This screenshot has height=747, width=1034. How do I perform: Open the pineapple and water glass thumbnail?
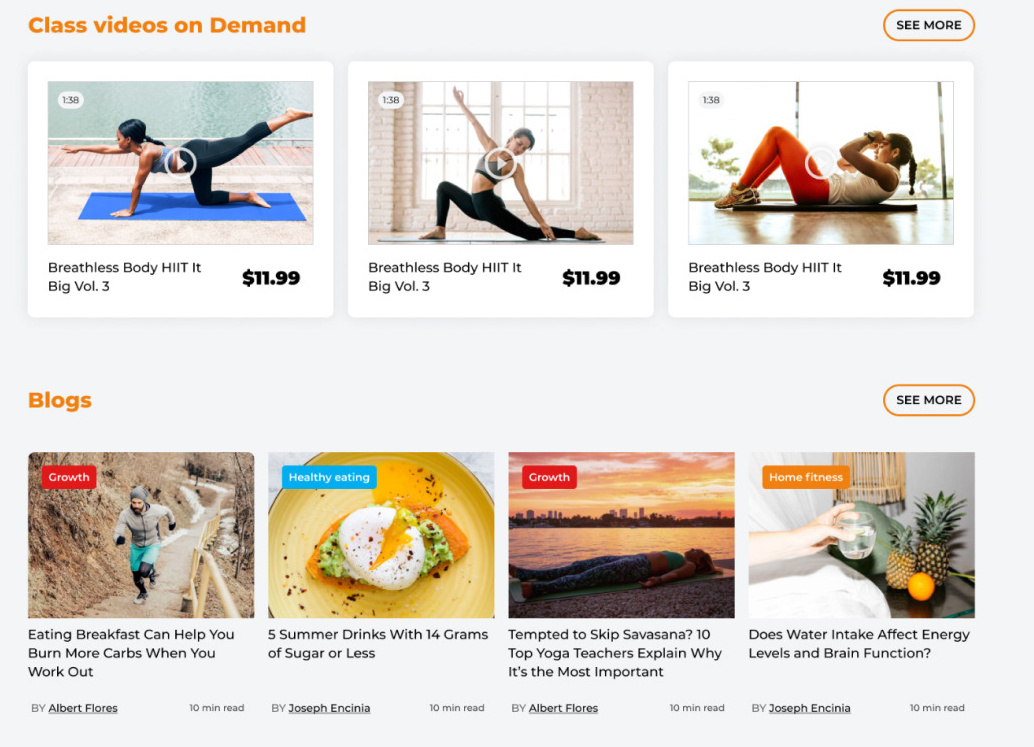[861, 535]
